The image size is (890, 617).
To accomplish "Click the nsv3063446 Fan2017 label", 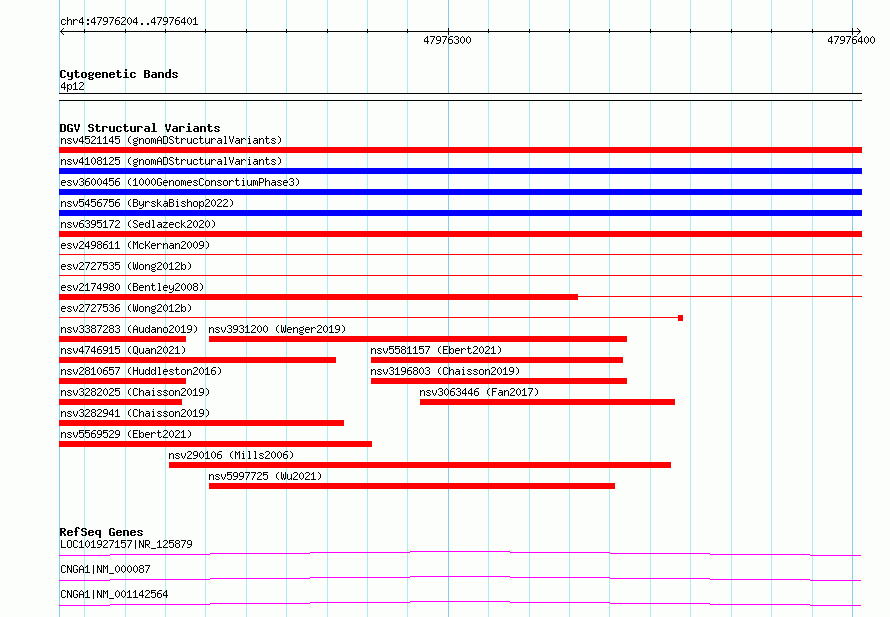I will tap(479, 392).
